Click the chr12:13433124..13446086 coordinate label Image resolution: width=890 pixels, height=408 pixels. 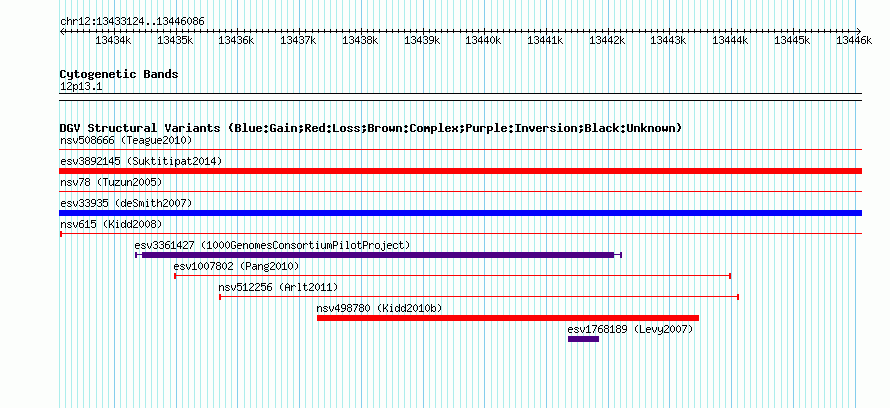(x=132, y=22)
